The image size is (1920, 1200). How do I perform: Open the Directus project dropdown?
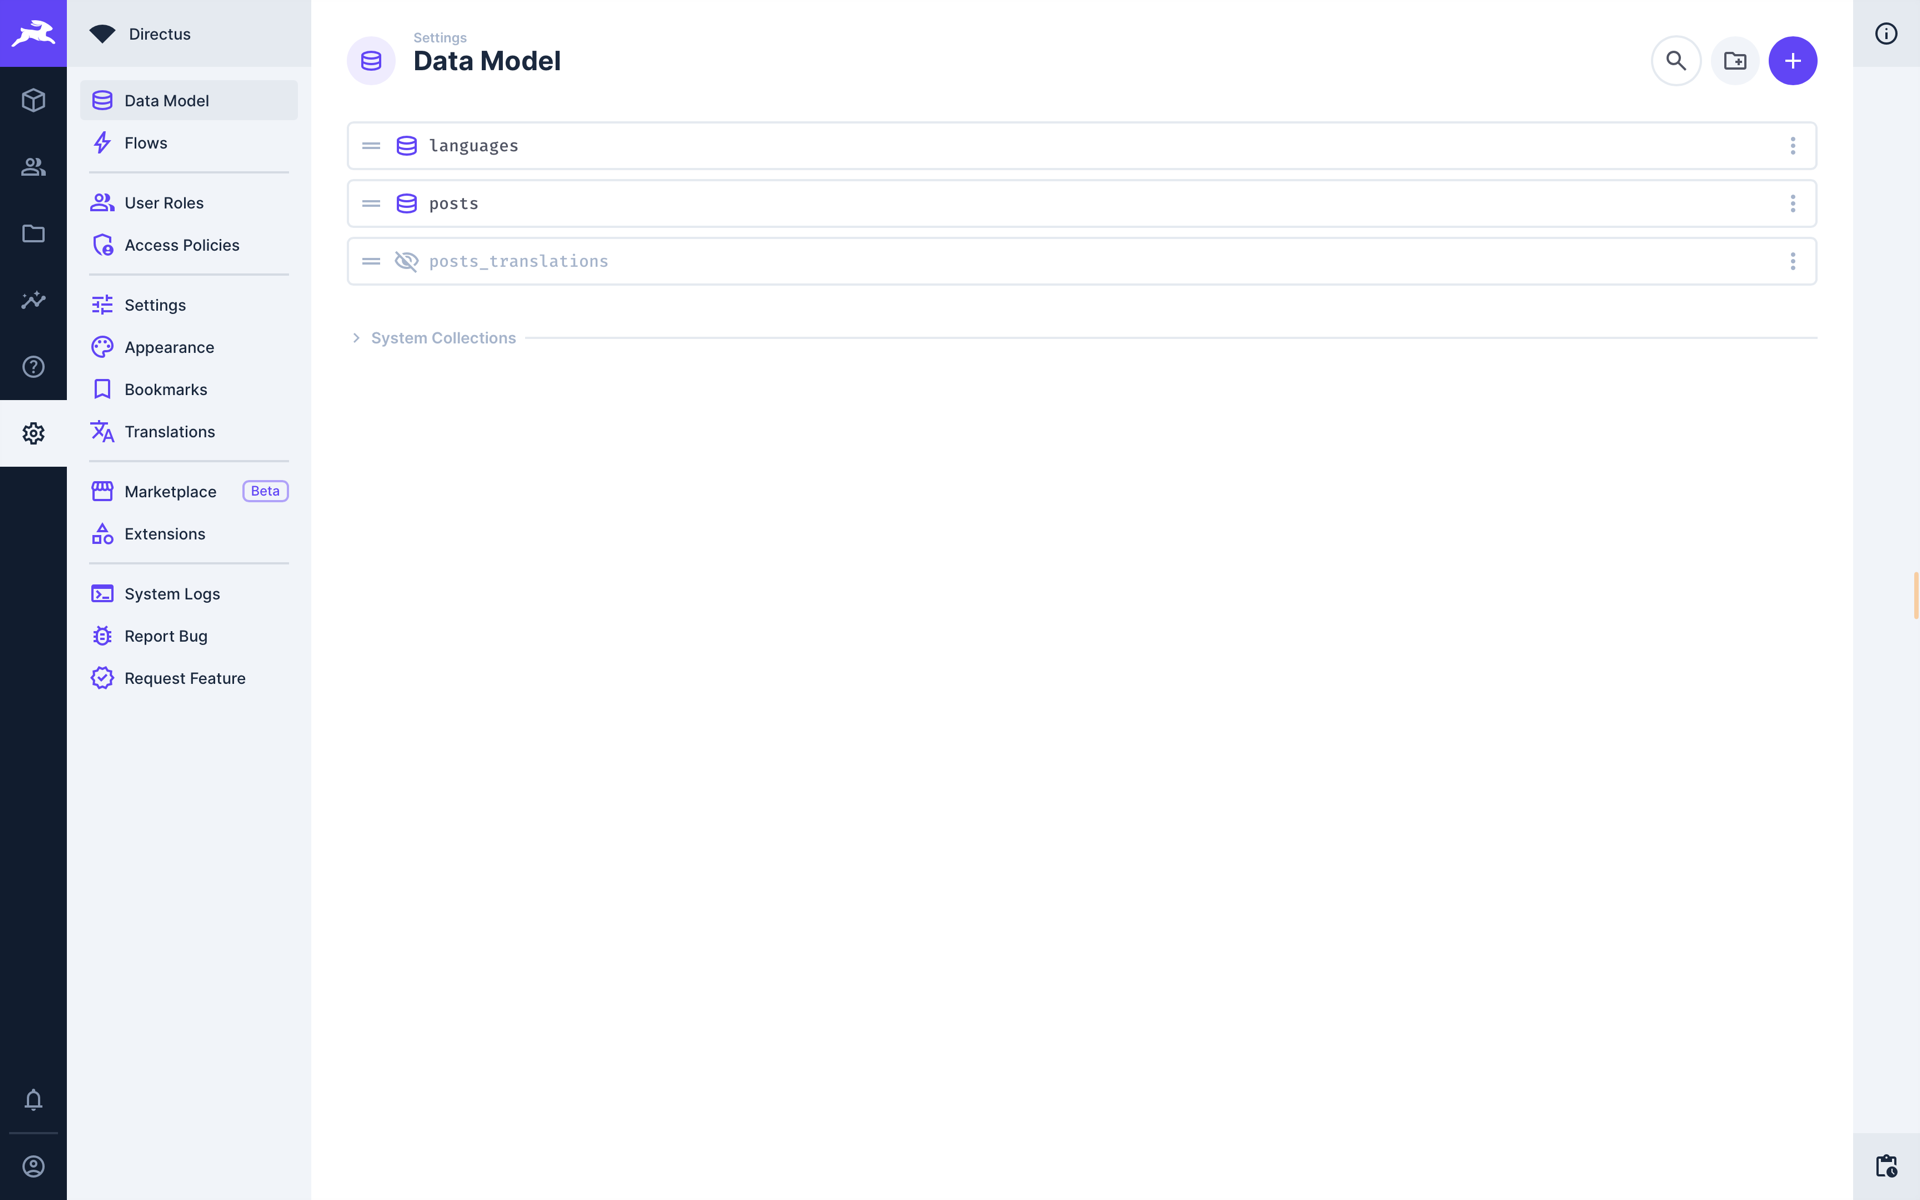coord(159,33)
